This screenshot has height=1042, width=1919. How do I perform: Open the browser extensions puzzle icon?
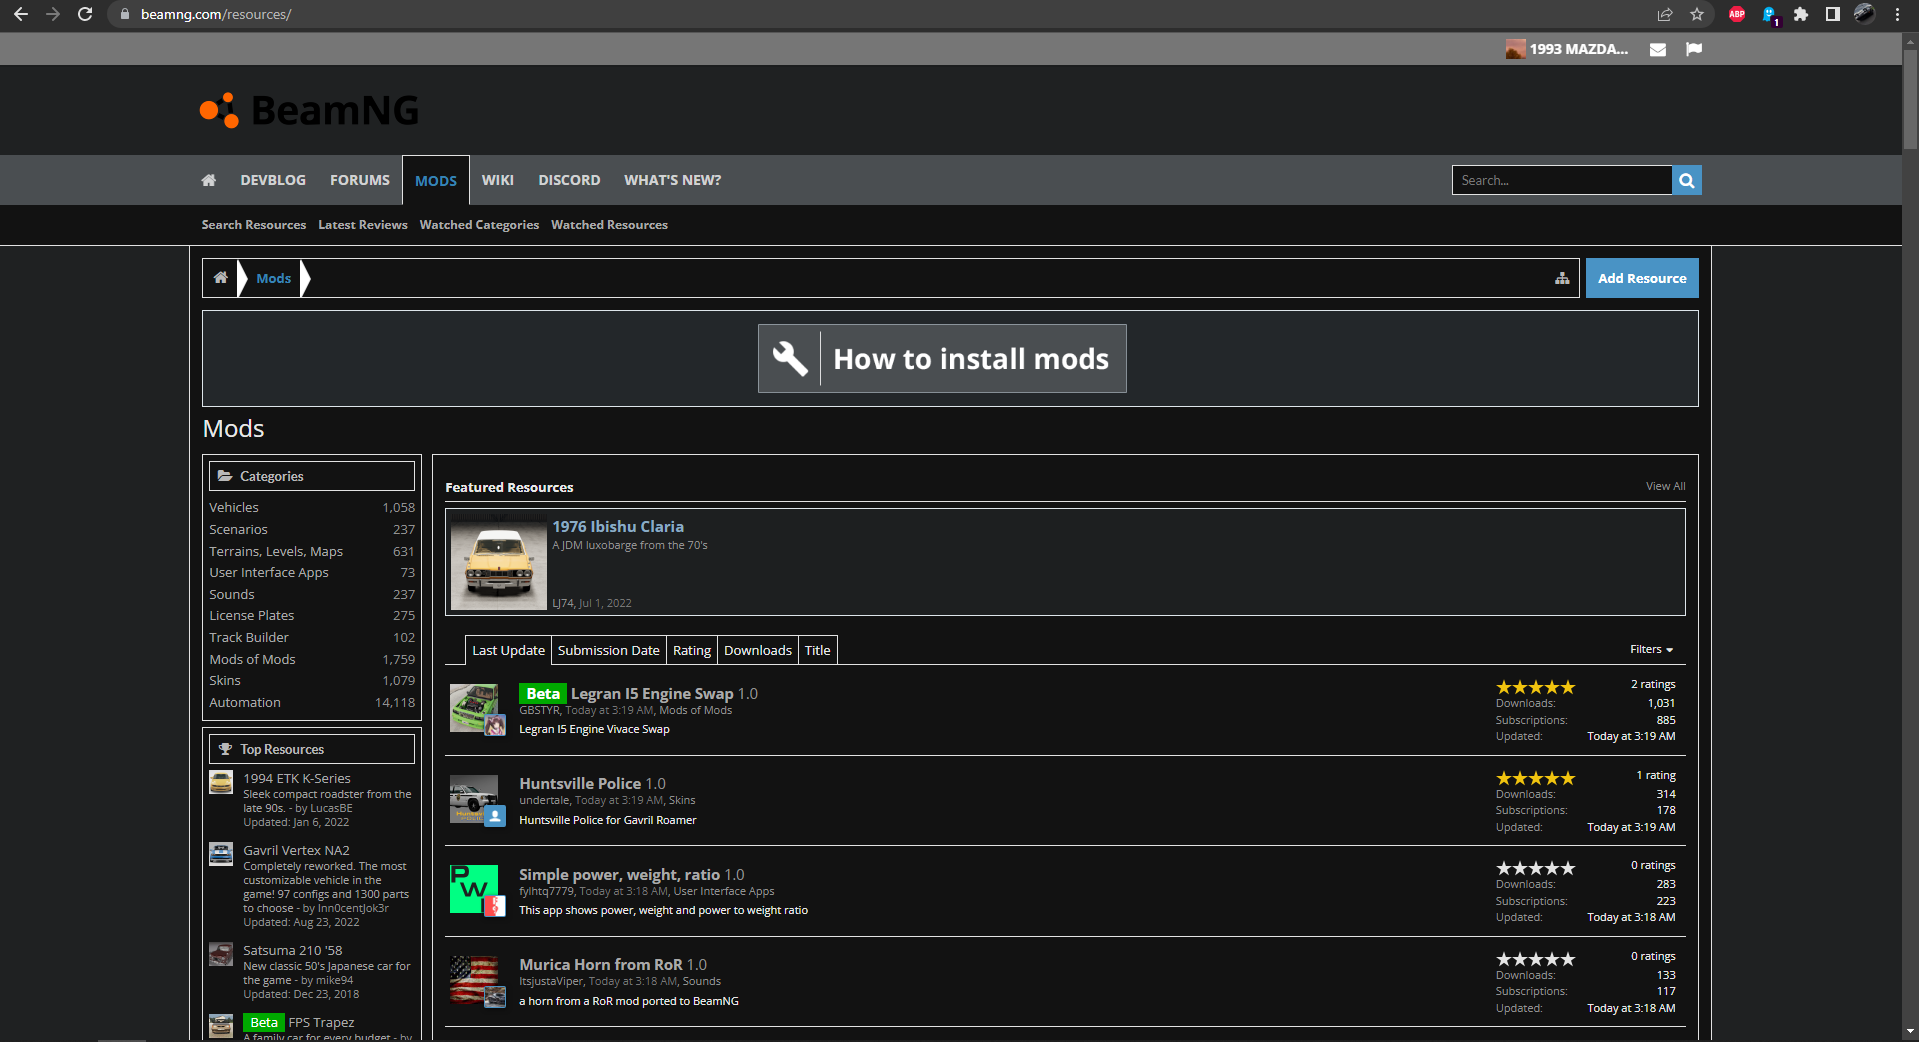[x=1801, y=14]
